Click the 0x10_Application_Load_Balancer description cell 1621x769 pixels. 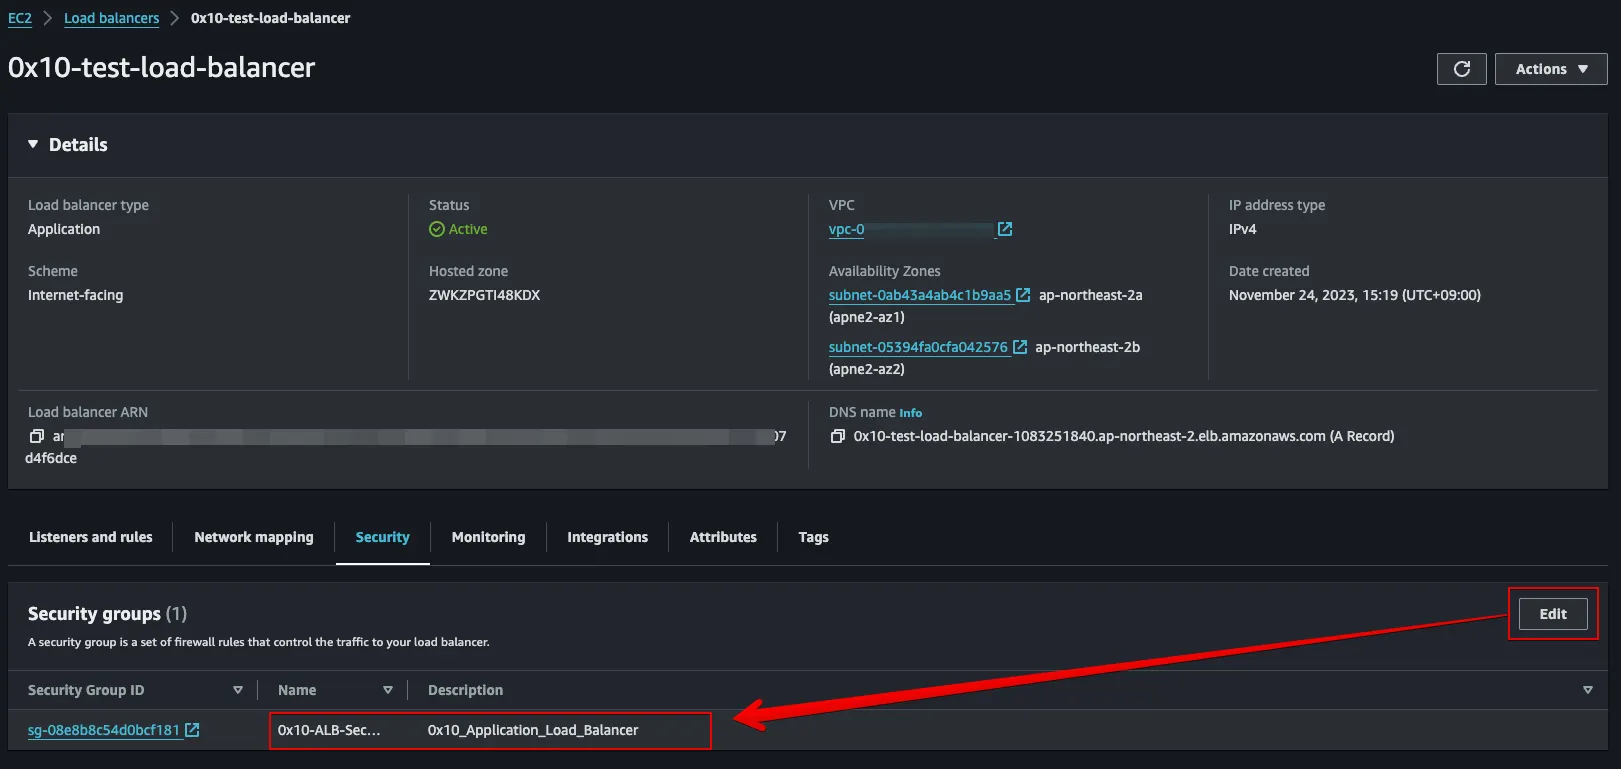[x=533, y=730]
